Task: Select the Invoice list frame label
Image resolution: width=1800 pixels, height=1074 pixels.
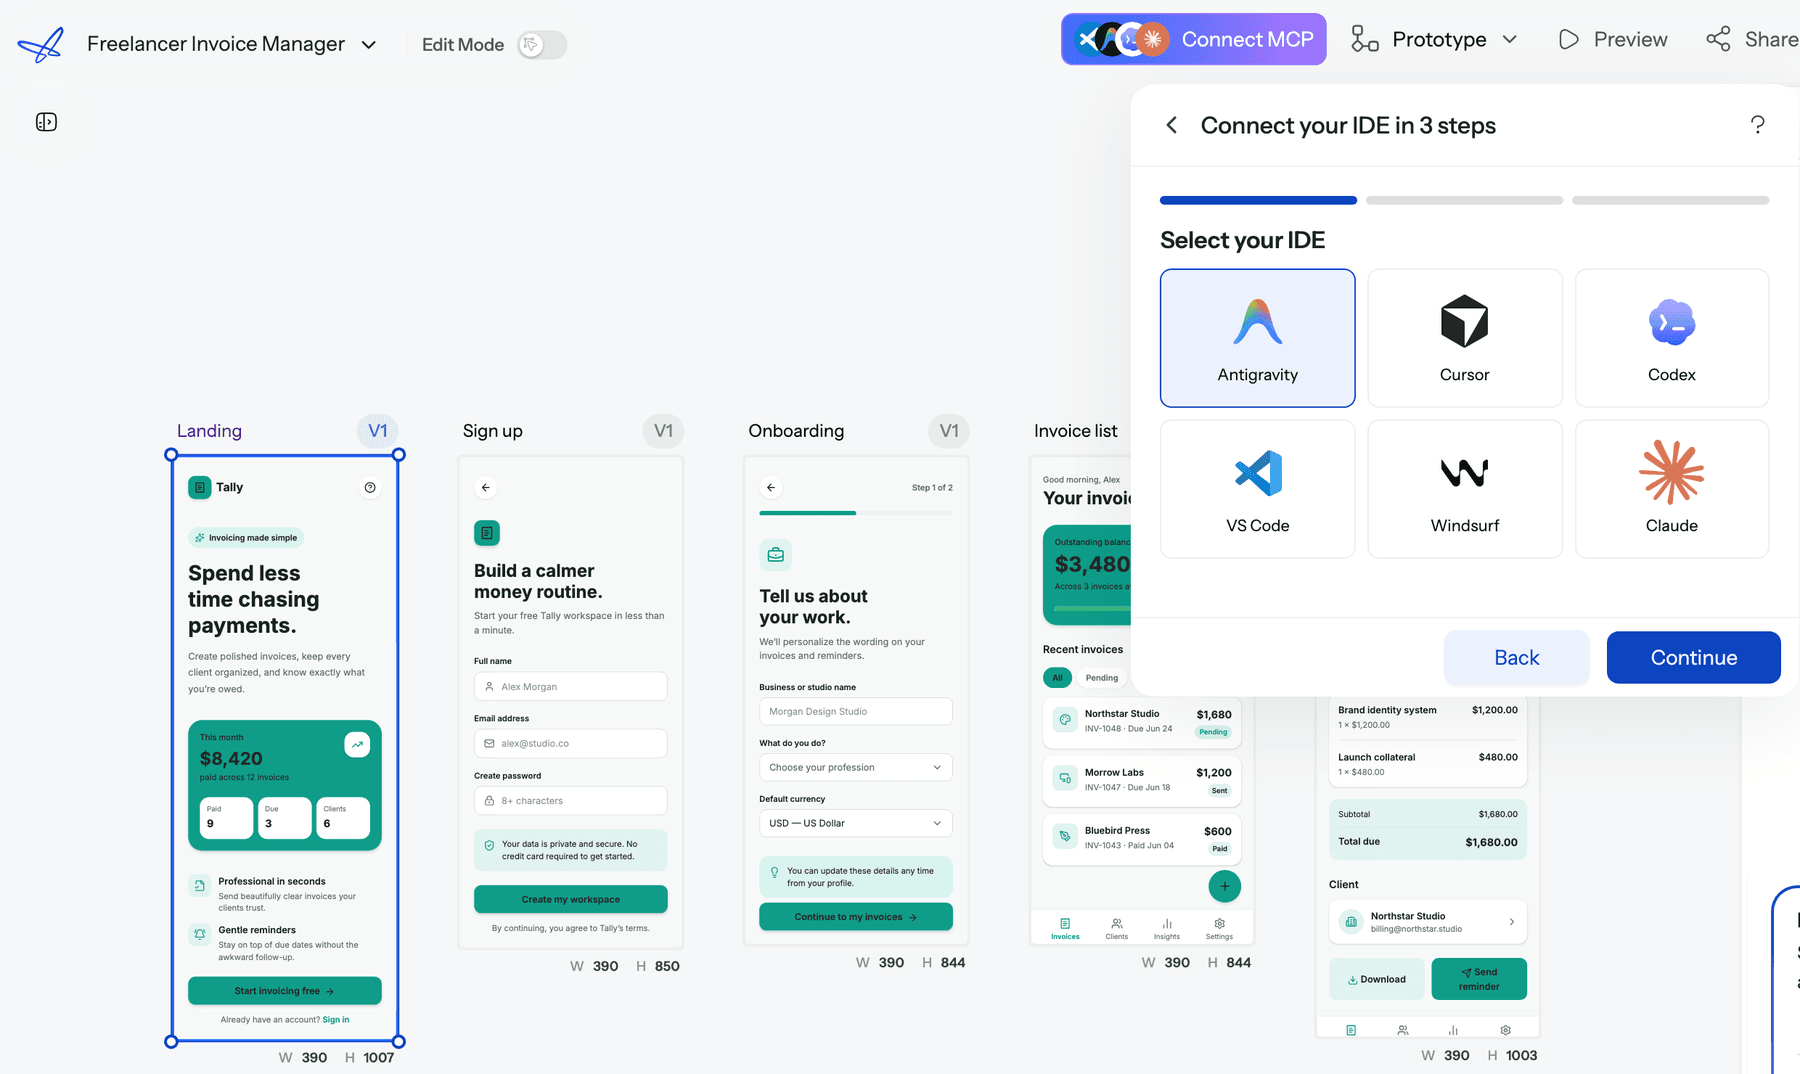Action: (x=1076, y=431)
